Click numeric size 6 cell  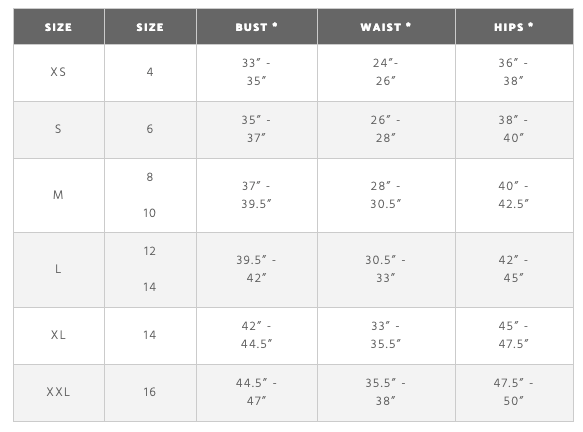(150, 130)
